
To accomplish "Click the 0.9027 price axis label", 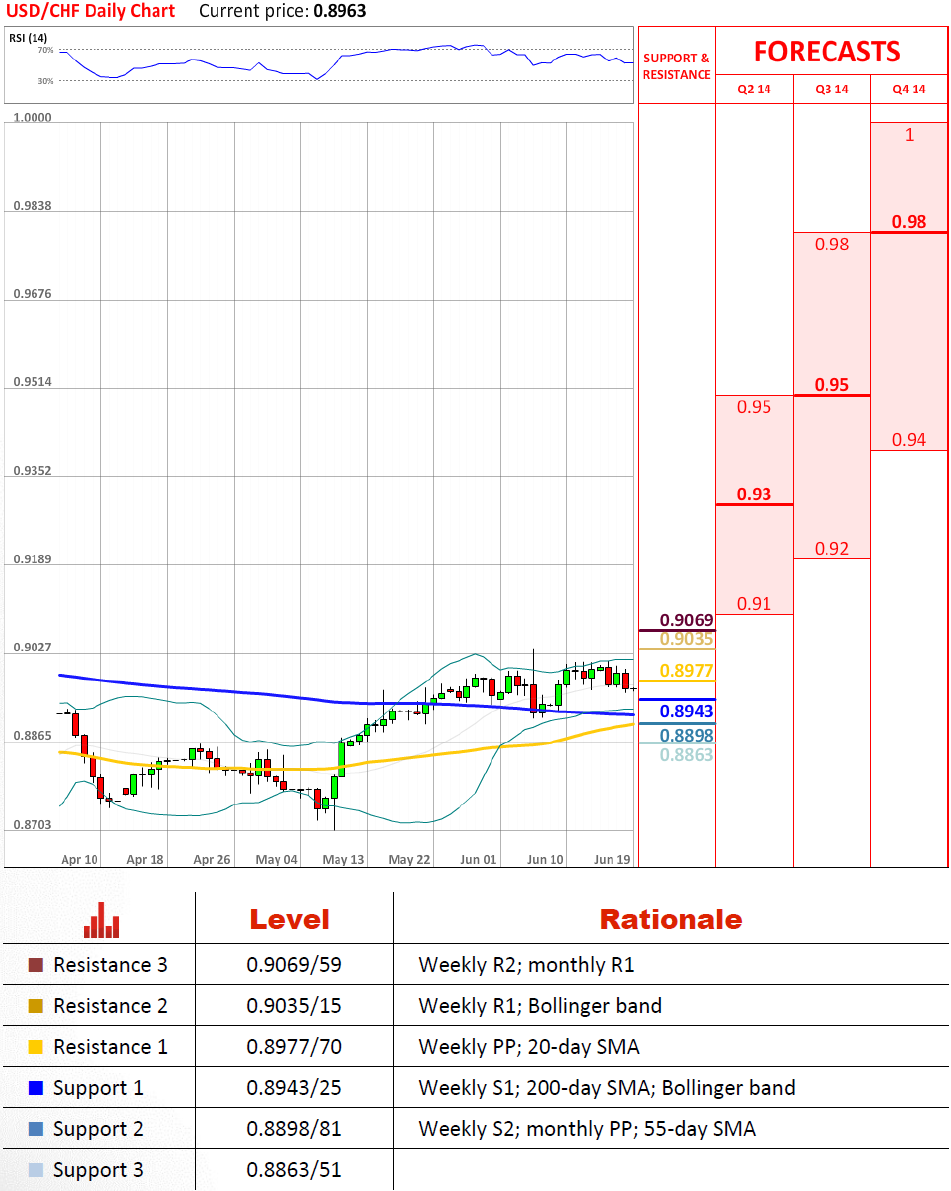I will click(33, 647).
